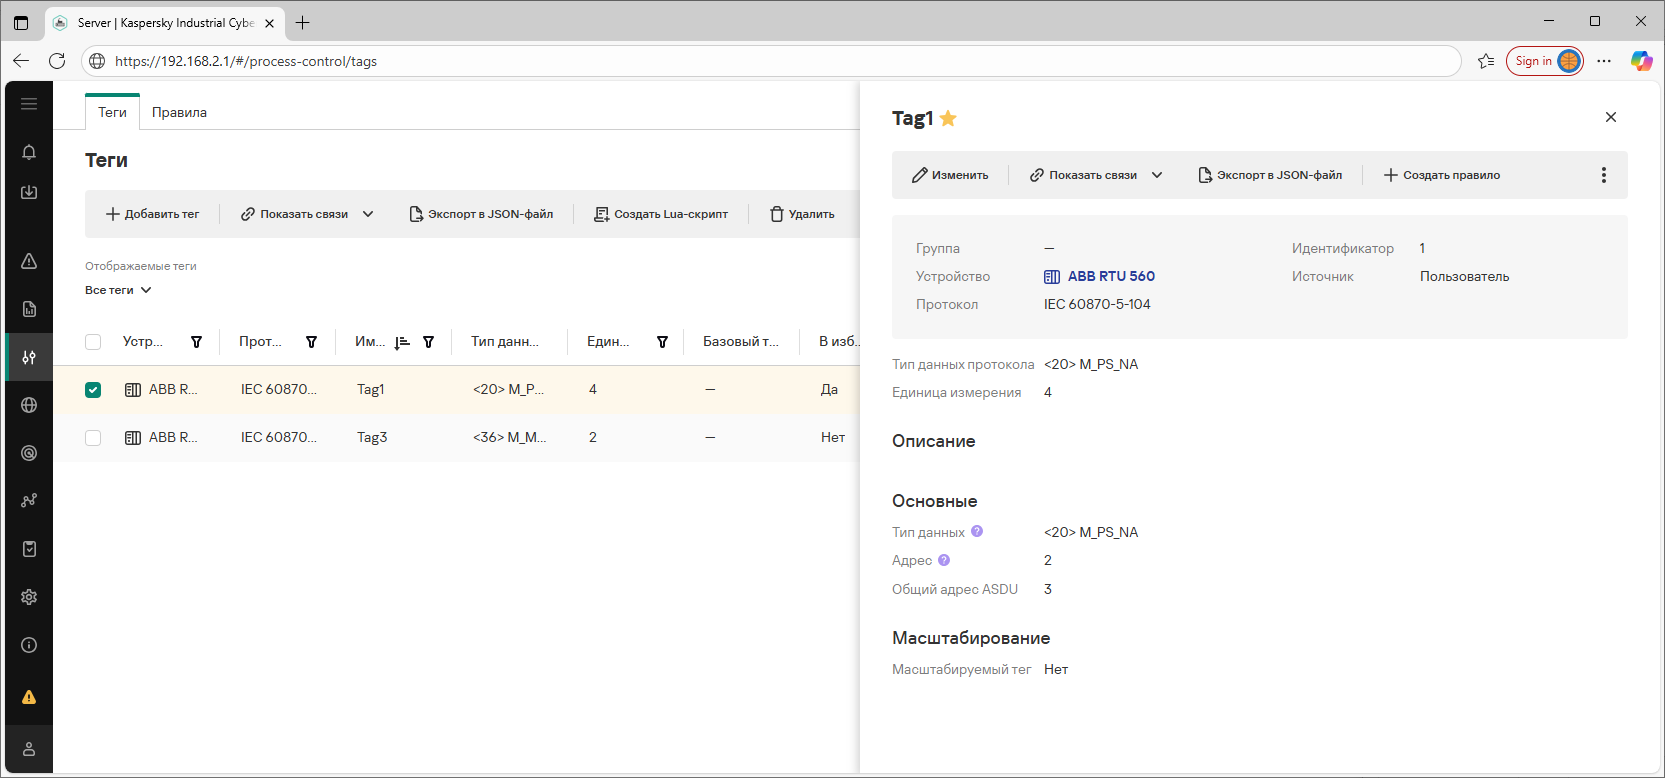Click three-dot more actions in Tag1 panel
Image resolution: width=1665 pixels, height=778 pixels.
click(x=1603, y=175)
